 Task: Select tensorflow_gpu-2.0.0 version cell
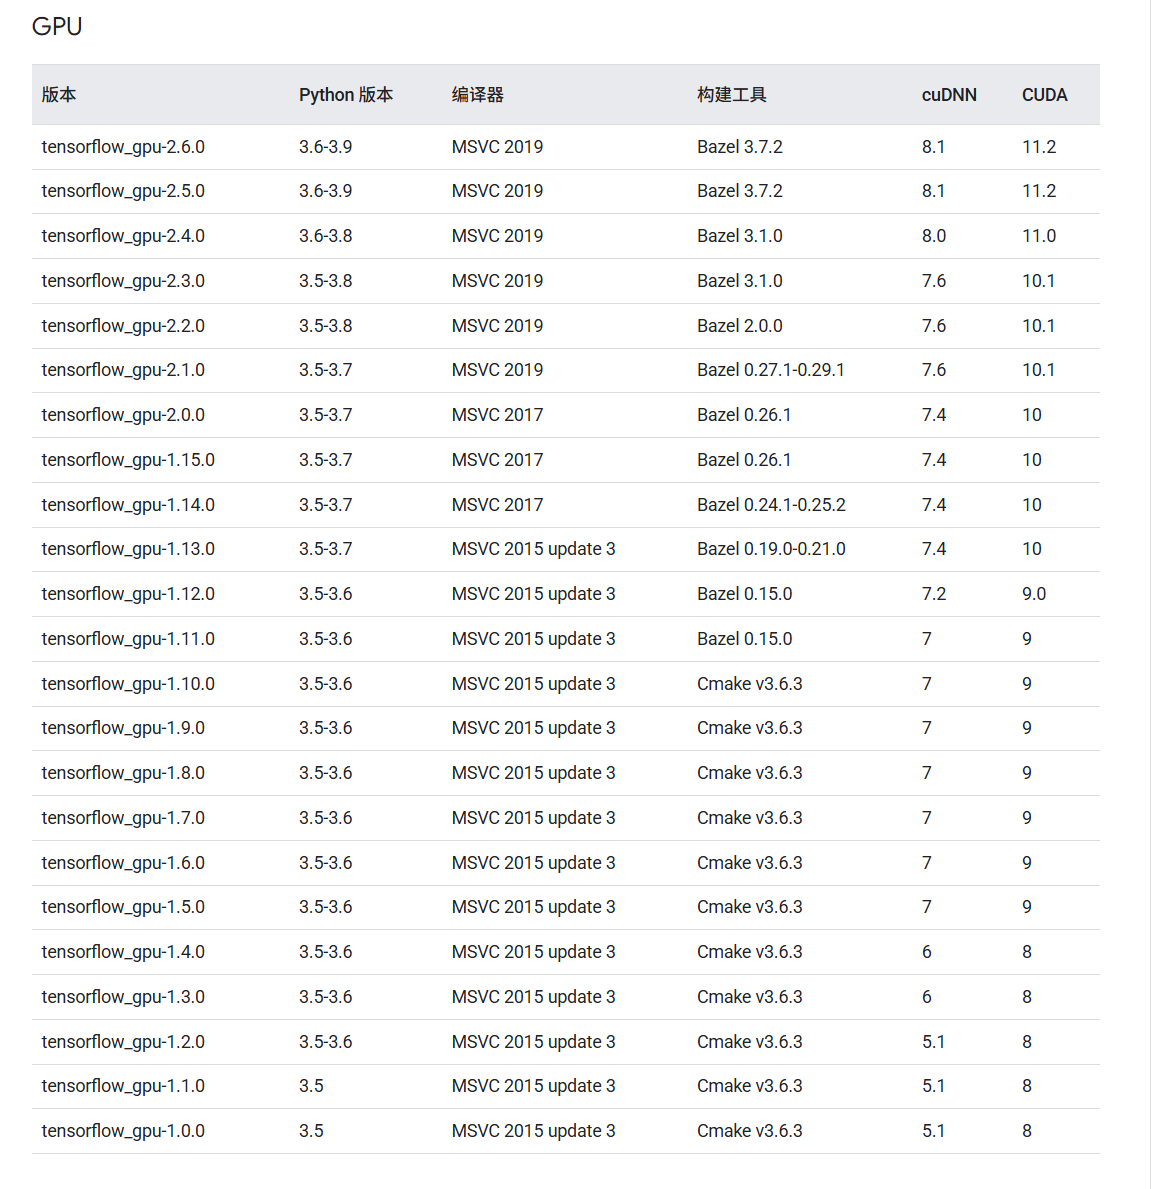[x=123, y=415]
